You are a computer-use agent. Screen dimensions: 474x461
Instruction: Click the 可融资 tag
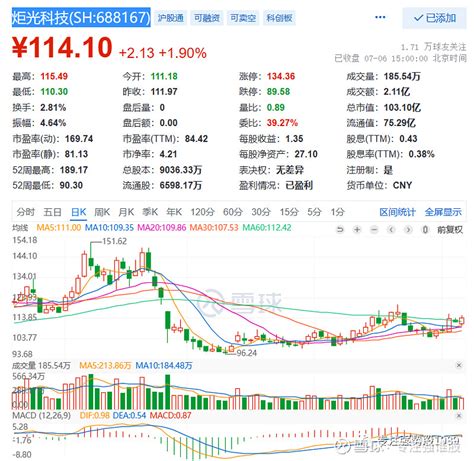[207, 18]
